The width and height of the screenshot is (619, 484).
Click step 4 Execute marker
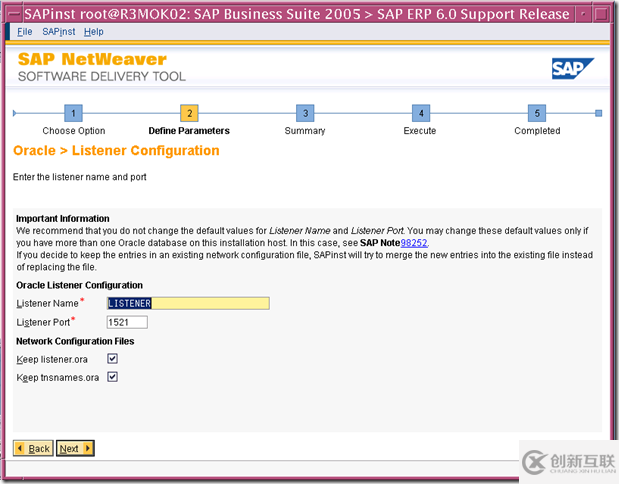coord(421,113)
